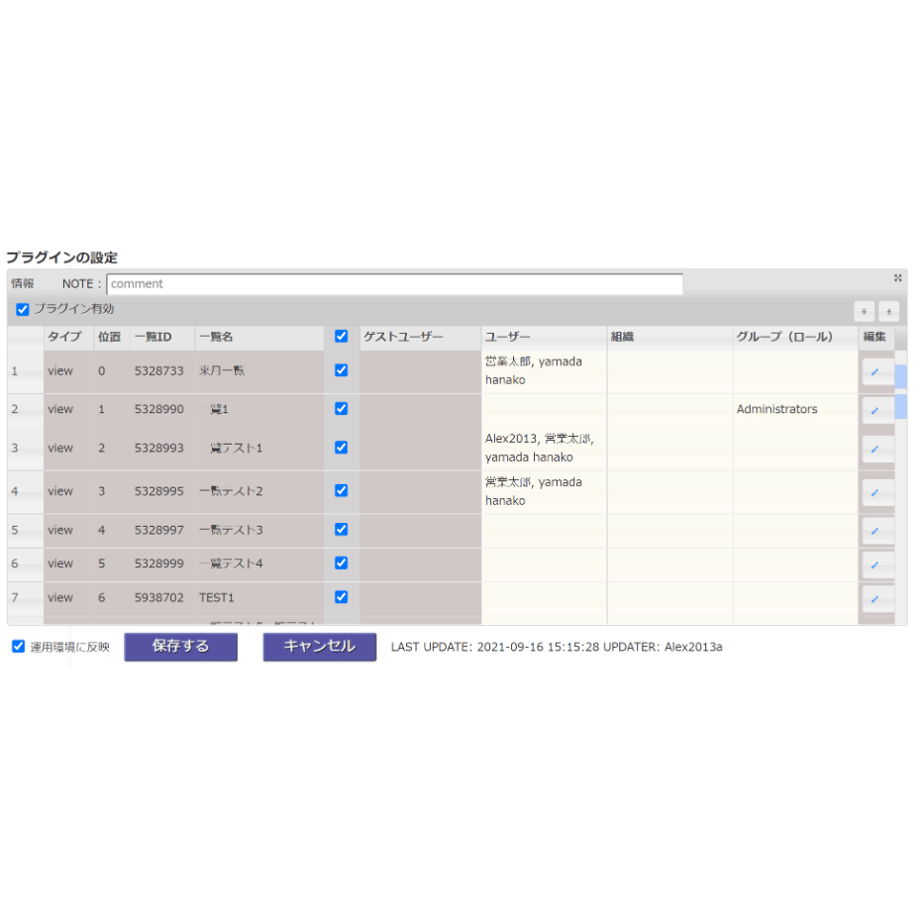Uncheck the checkbox for row 5328990

click(x=341, y=408)
